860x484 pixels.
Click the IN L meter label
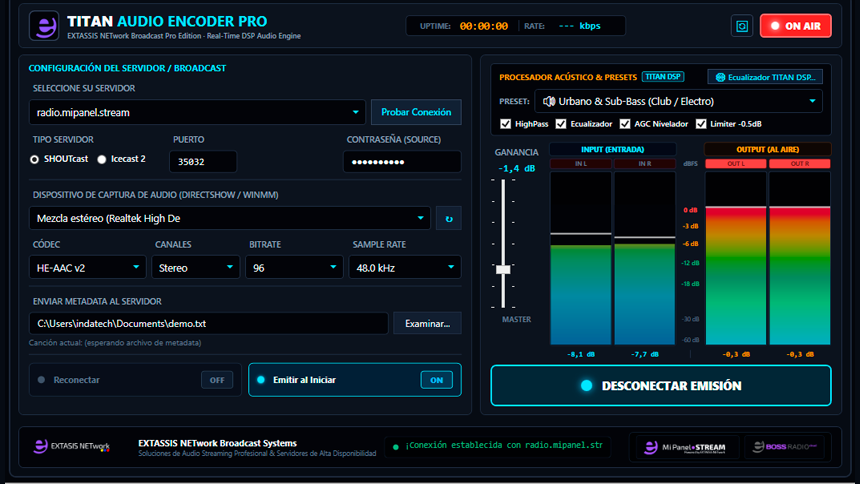pos(581,164)
